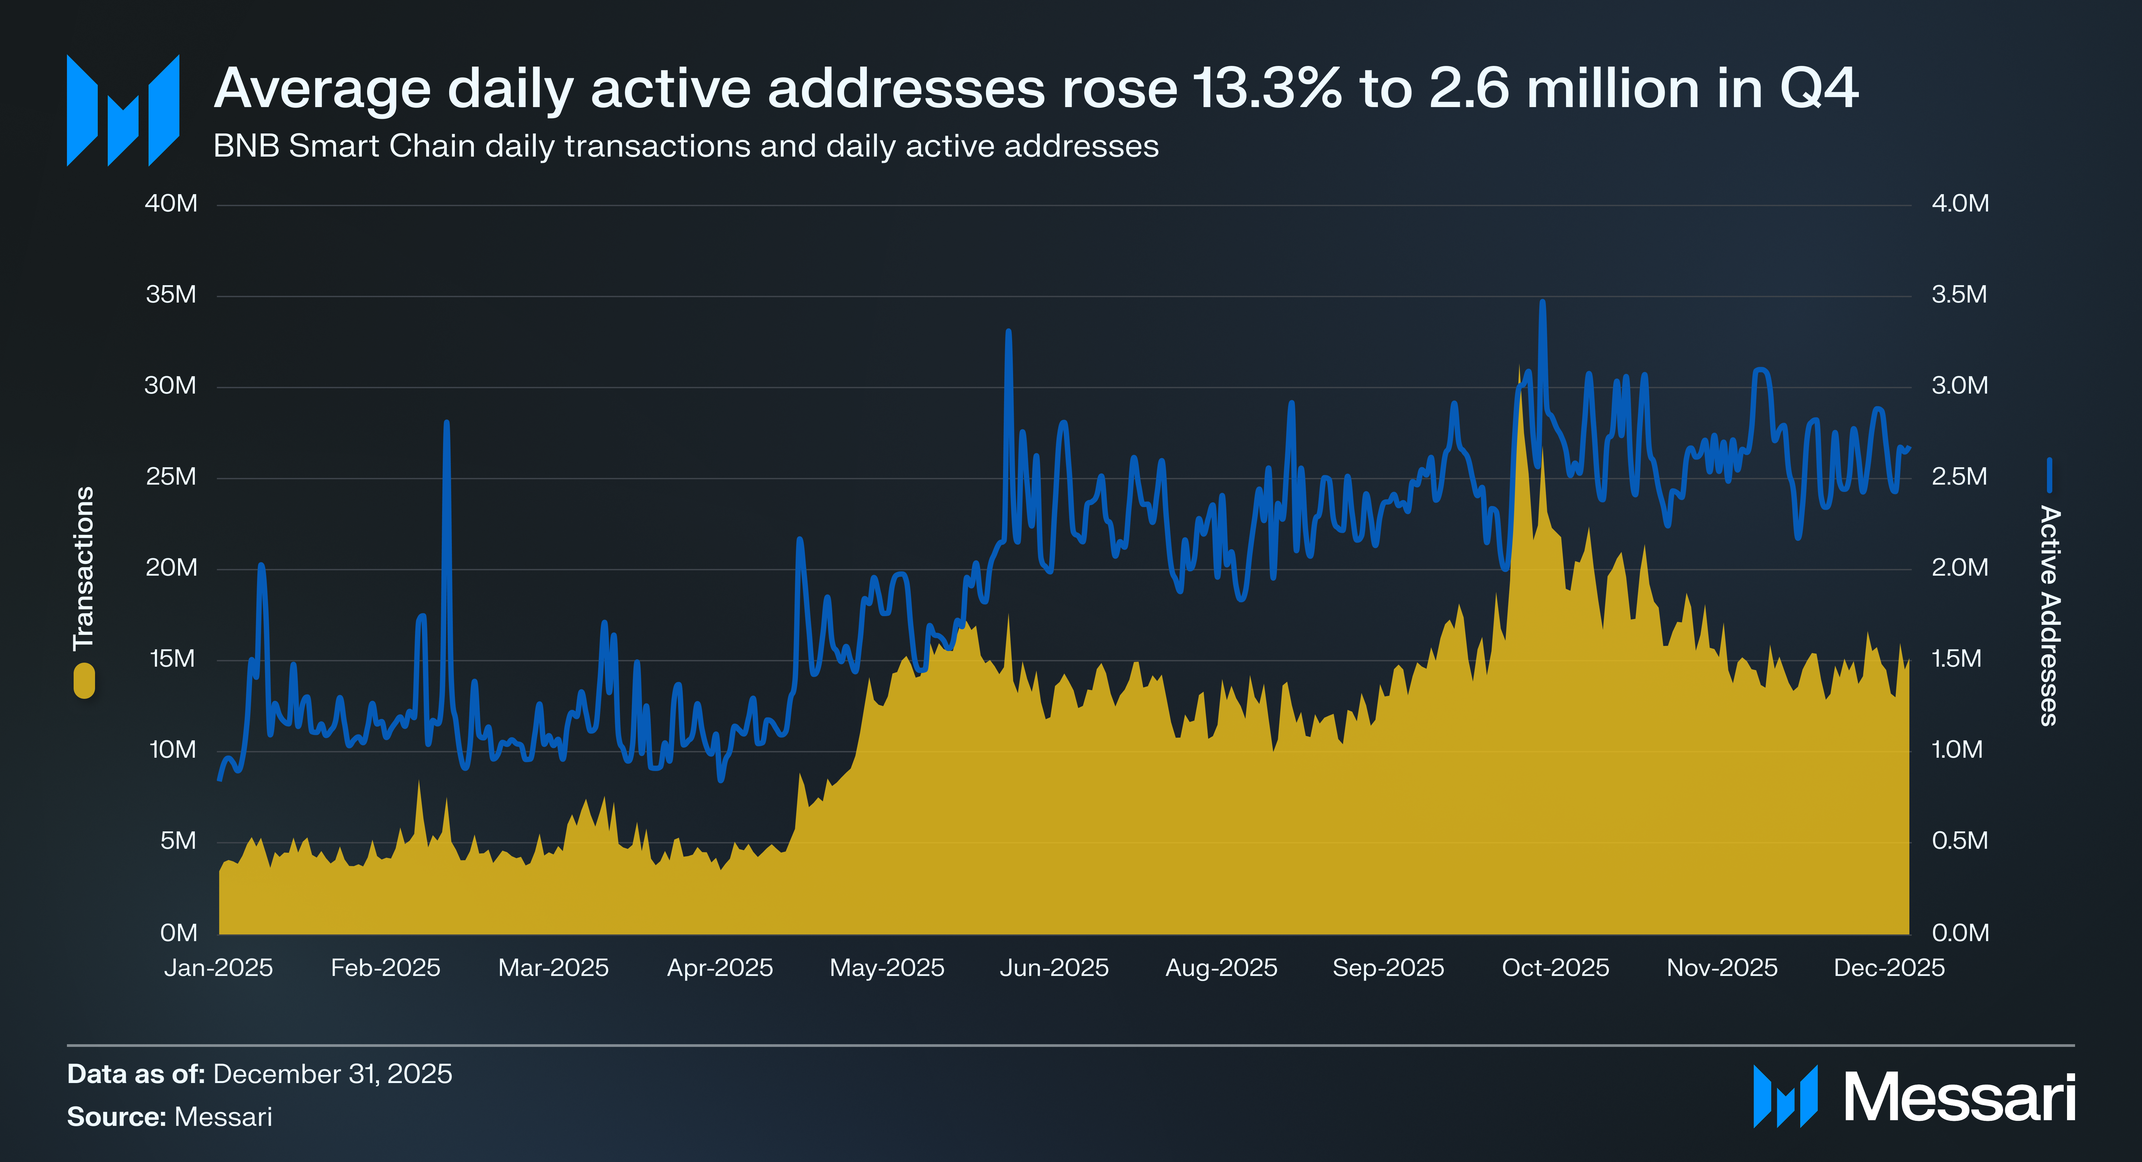Click the 0M left axis tick label
2142x1162 pixels.
[x=178, y=933]
